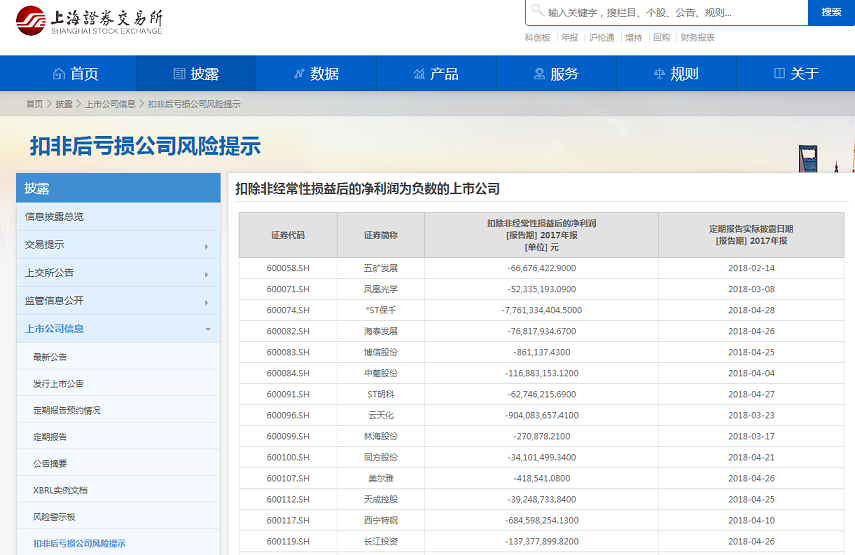Click the 年报 hot keyword link

pyautogui.click(x=569, y=38)
